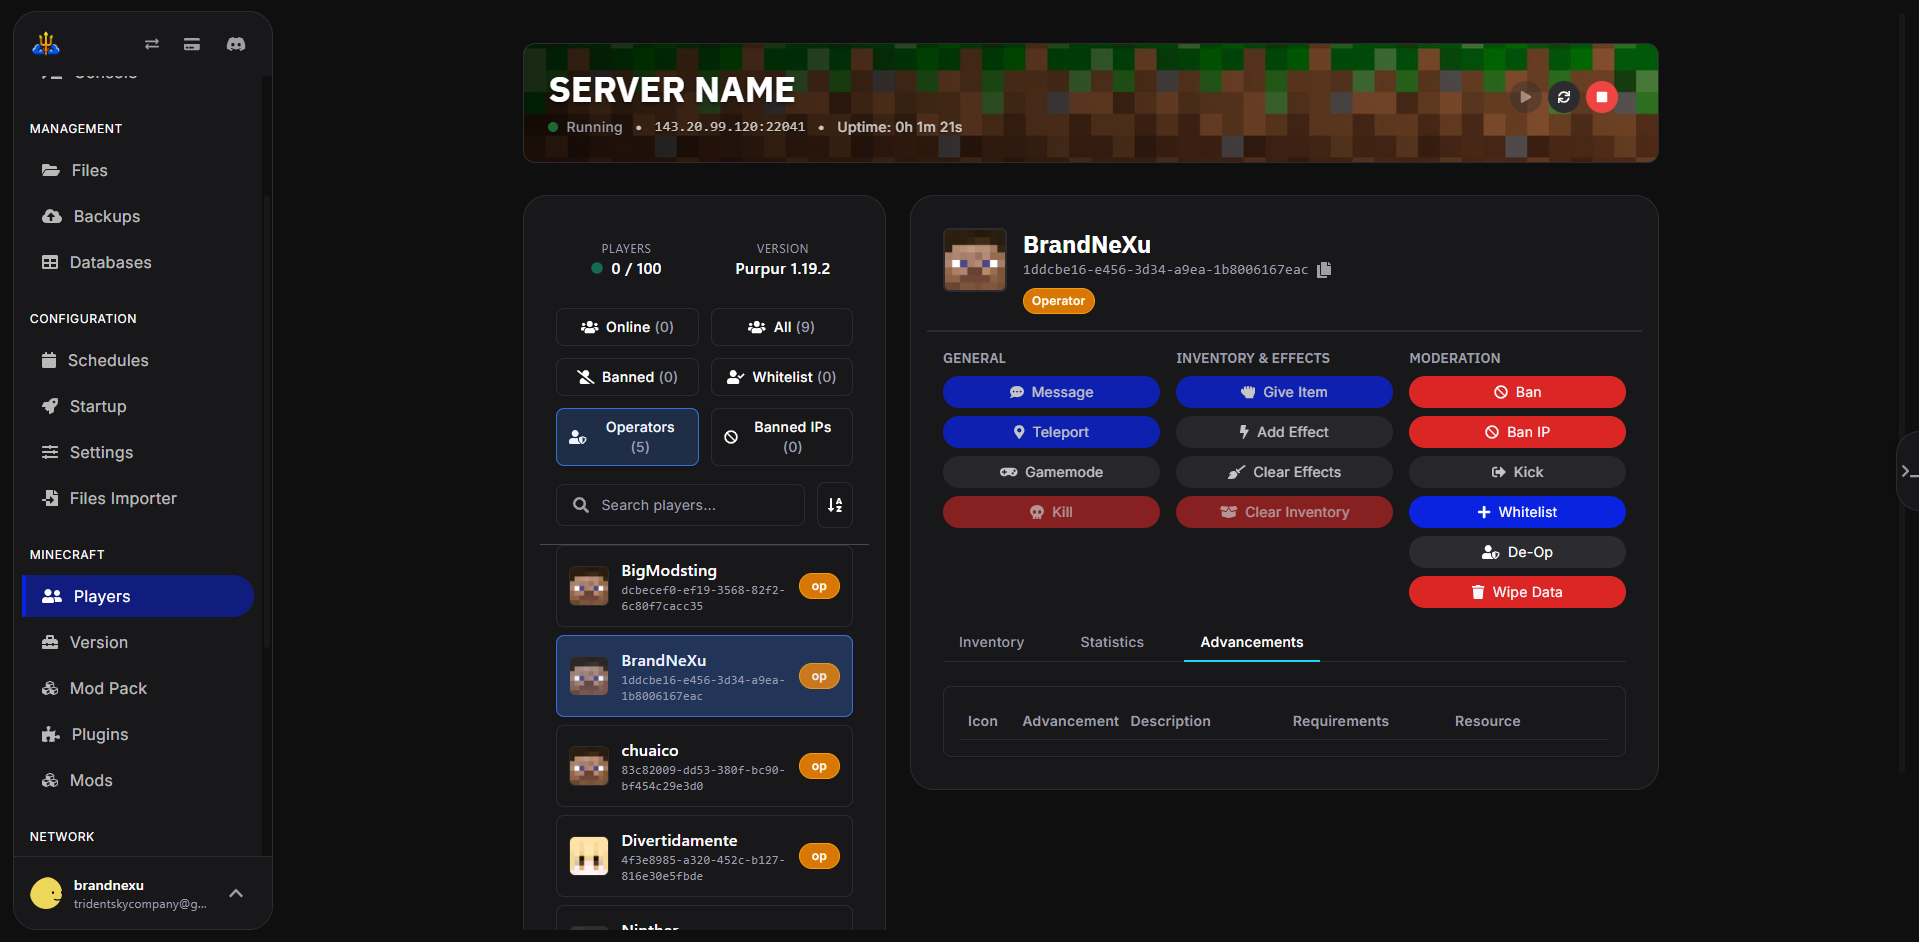Click the server list icon in the sidebar header

tap(192, 44)
